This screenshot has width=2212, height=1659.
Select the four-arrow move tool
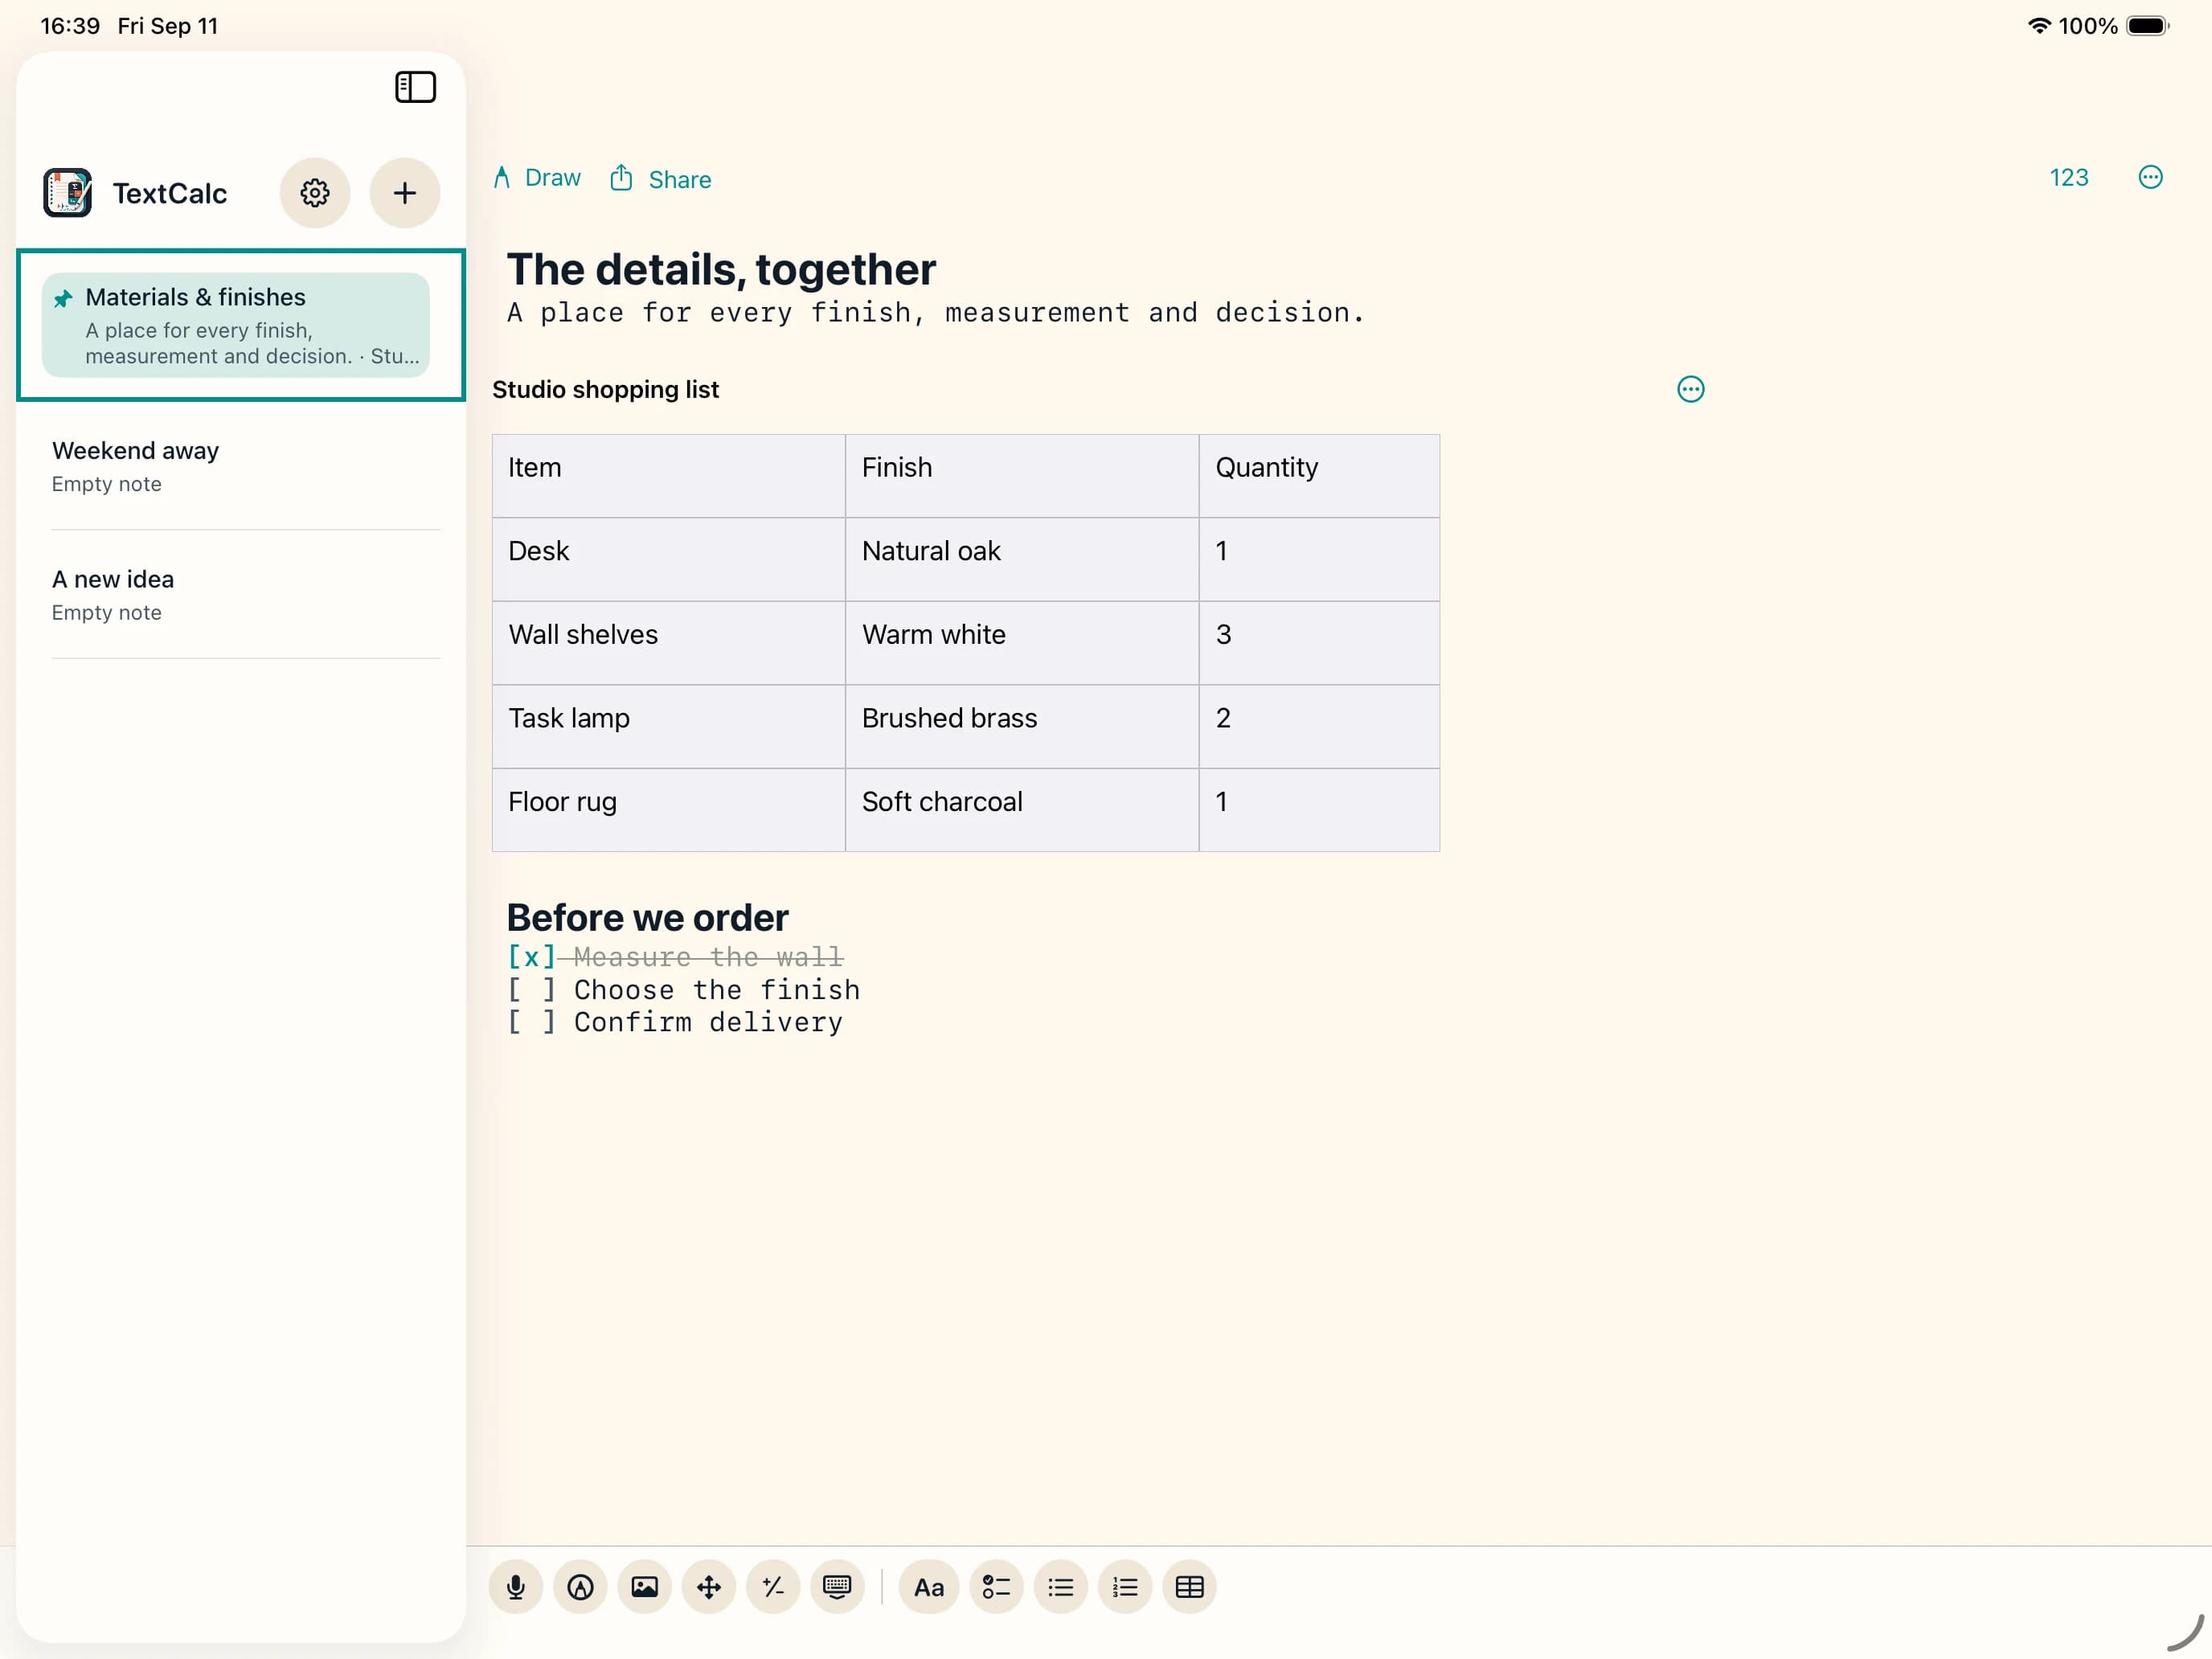pyautogui.click(x=708, y=1587)
